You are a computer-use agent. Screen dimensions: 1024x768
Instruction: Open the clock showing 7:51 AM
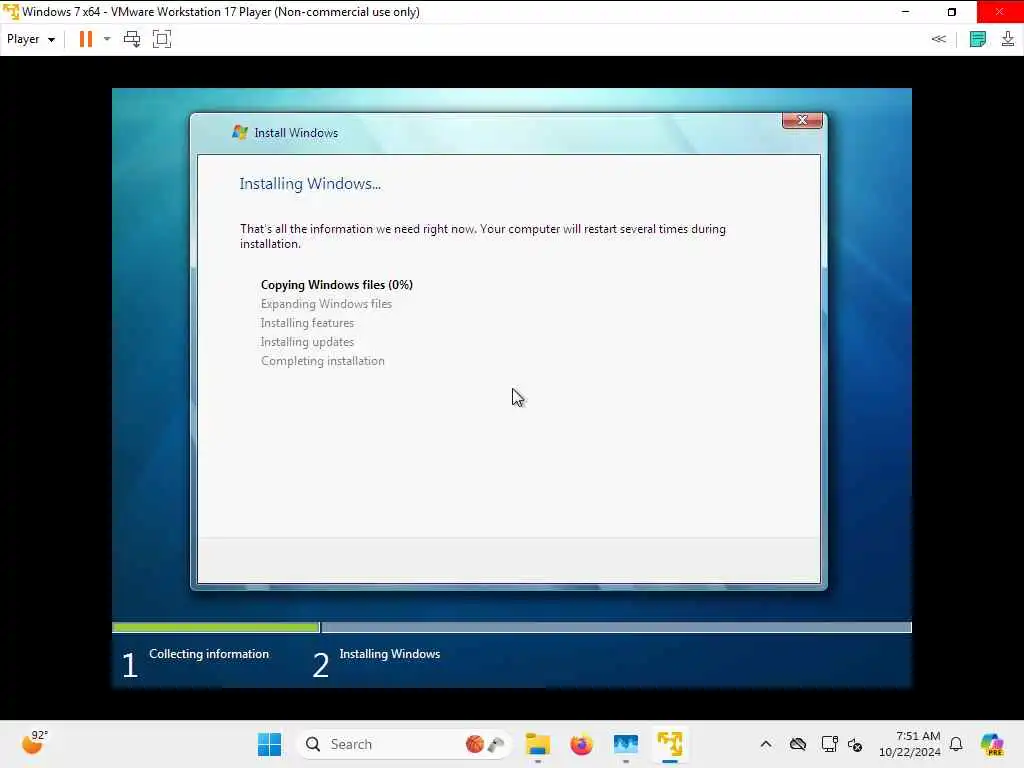coord(910,744)
